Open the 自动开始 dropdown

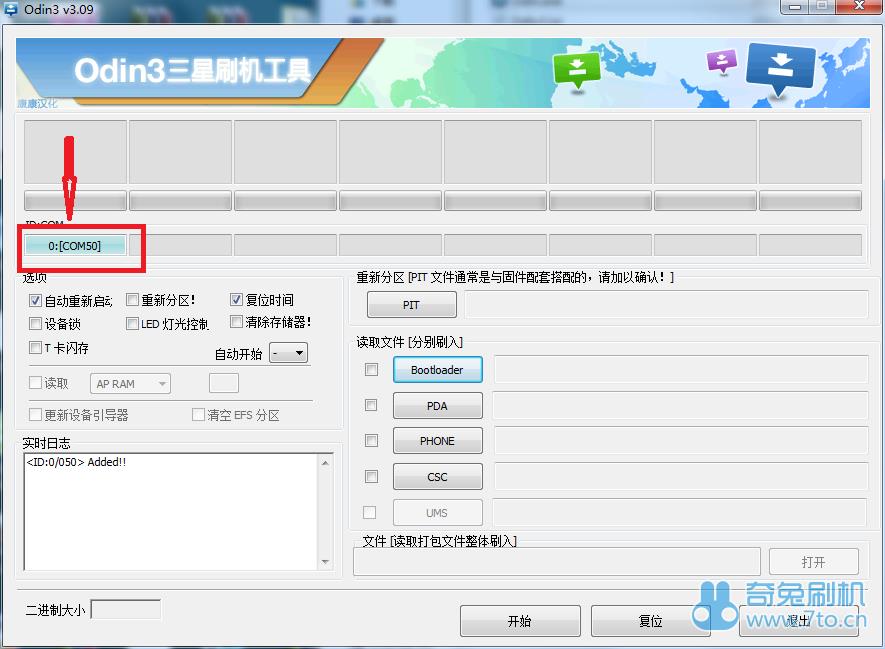[x=289, y=353]
